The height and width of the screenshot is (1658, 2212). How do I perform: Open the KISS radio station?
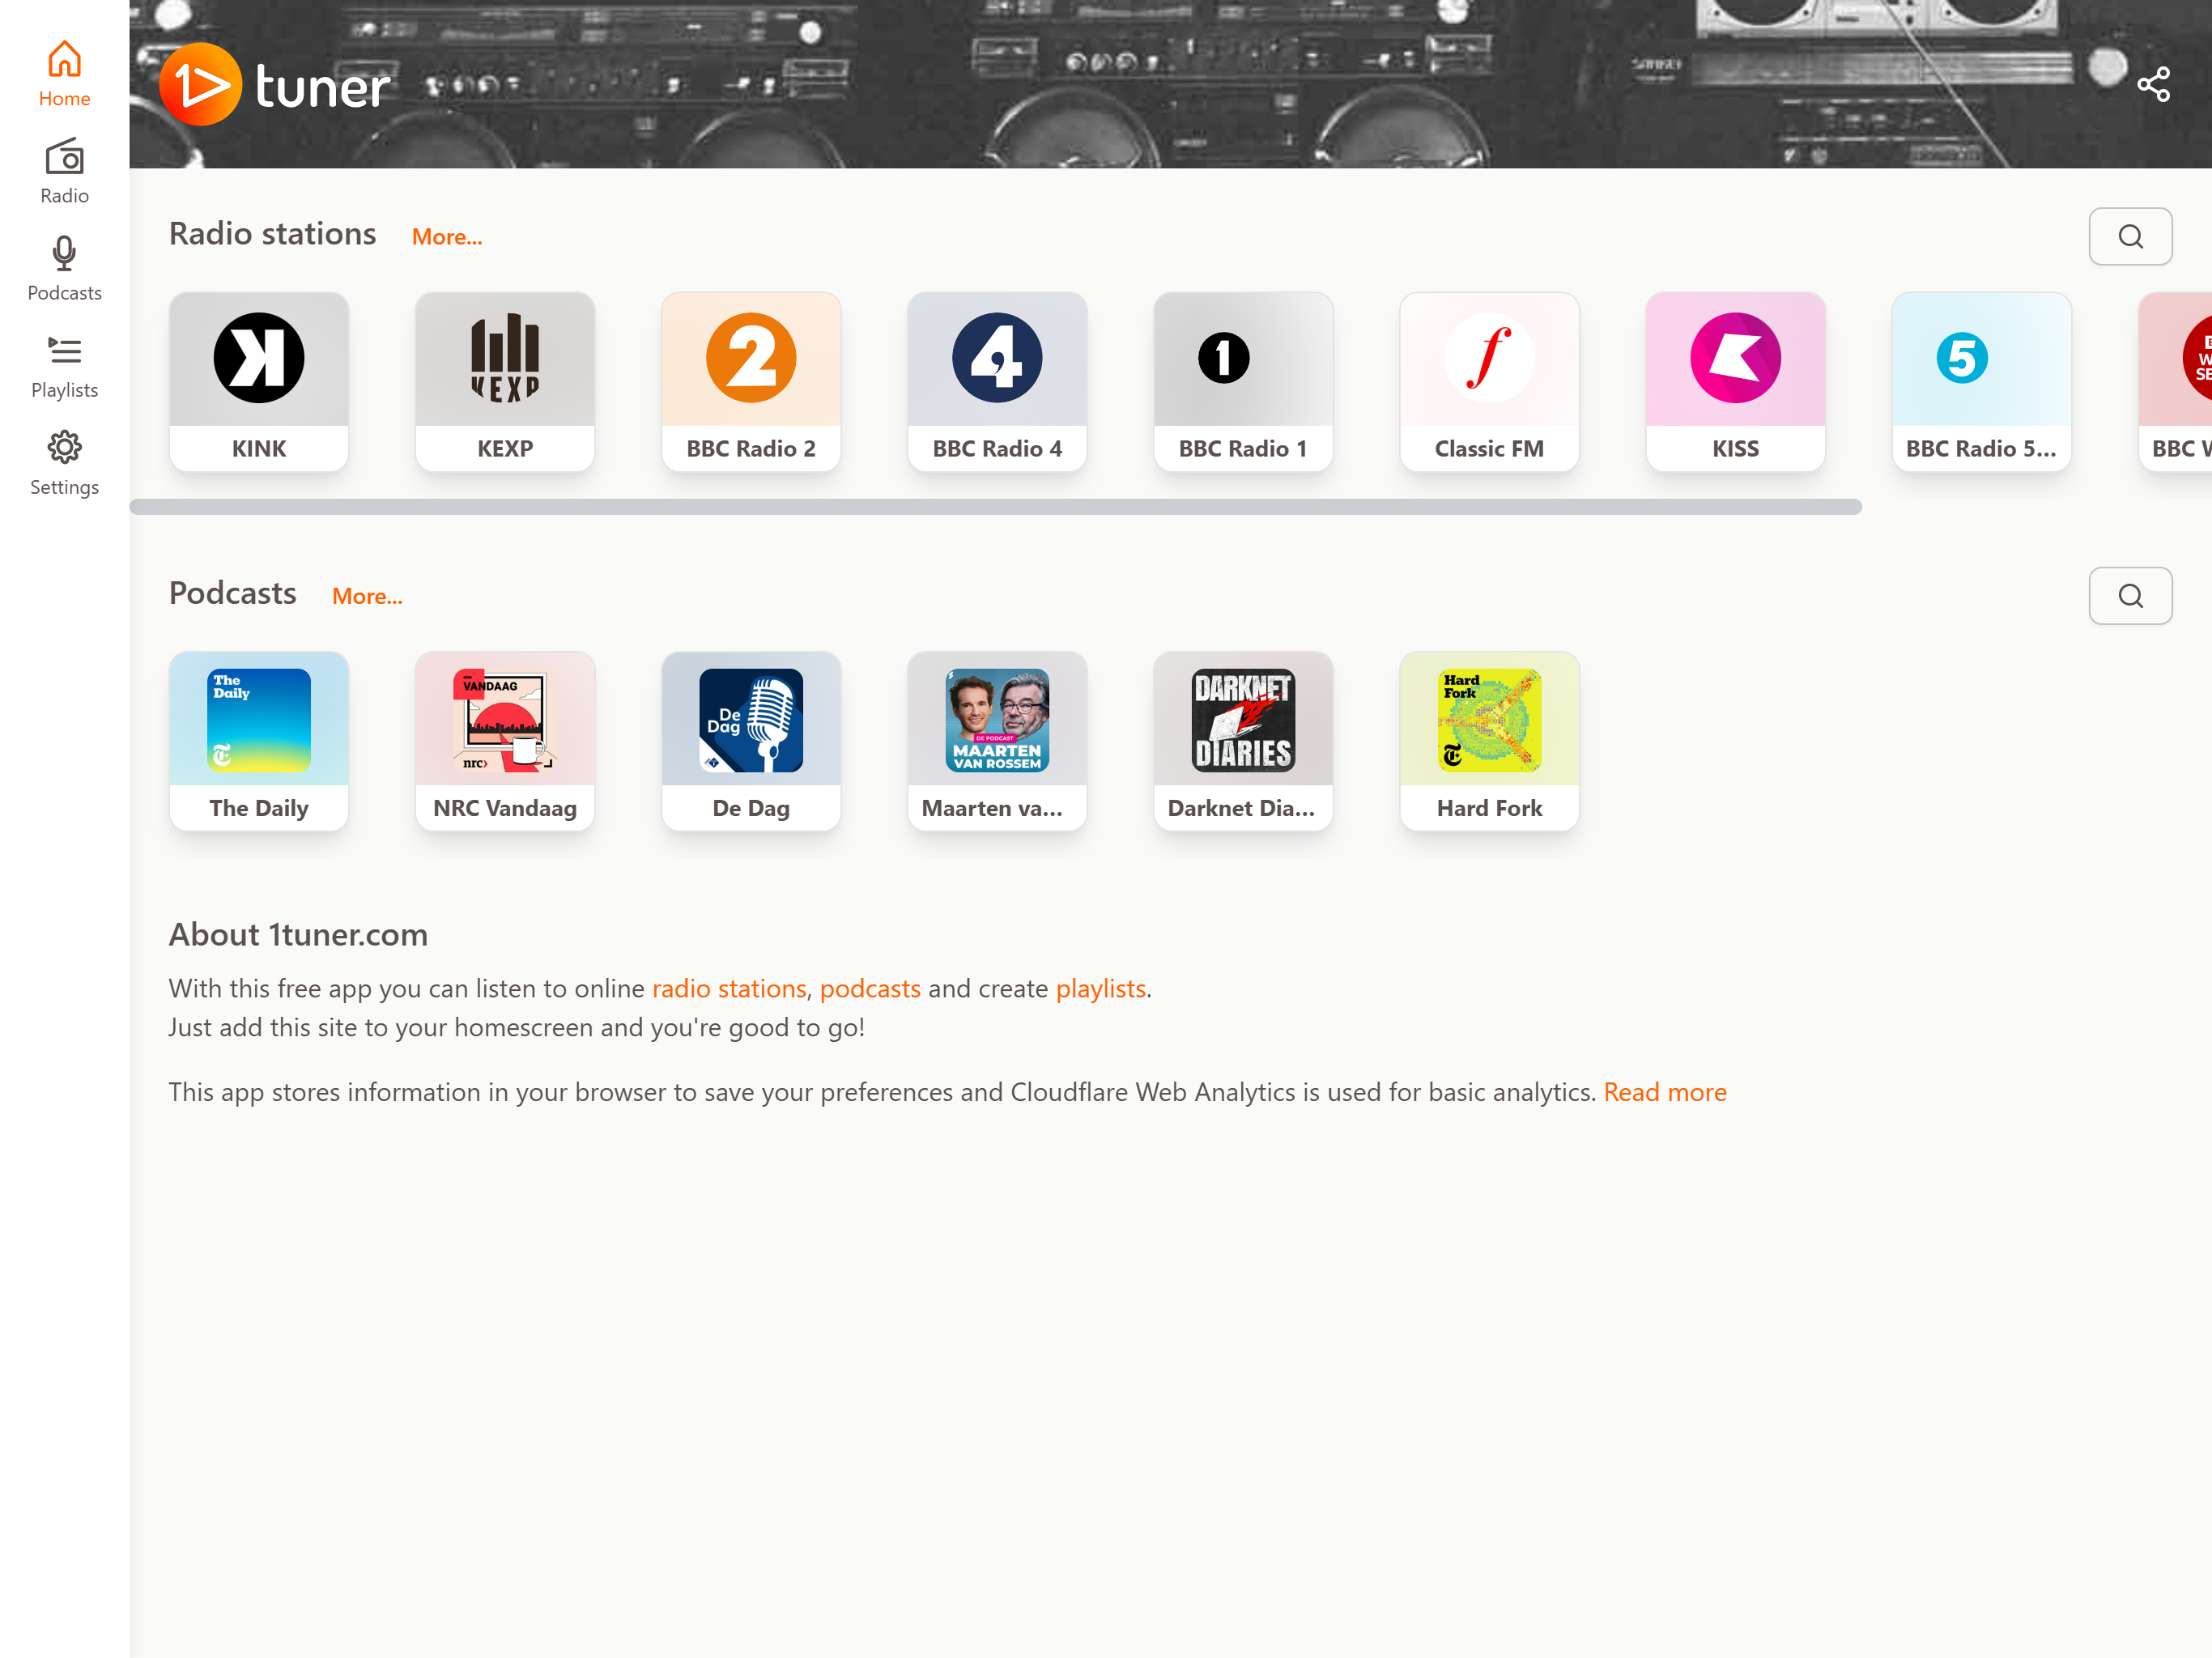(x=1735, y=381)
